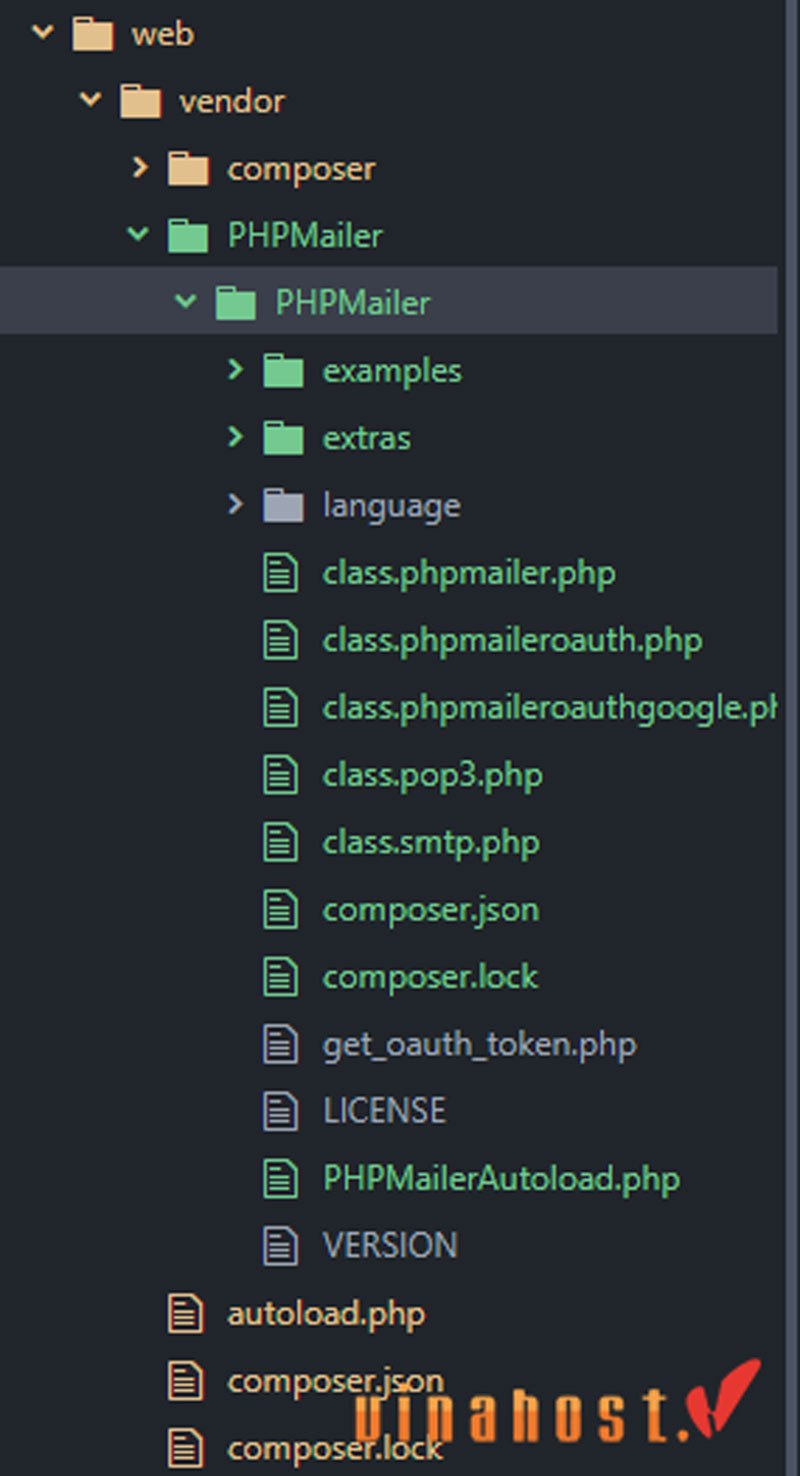Click the get_oauth_token.php file icon

pos(281,1043)
